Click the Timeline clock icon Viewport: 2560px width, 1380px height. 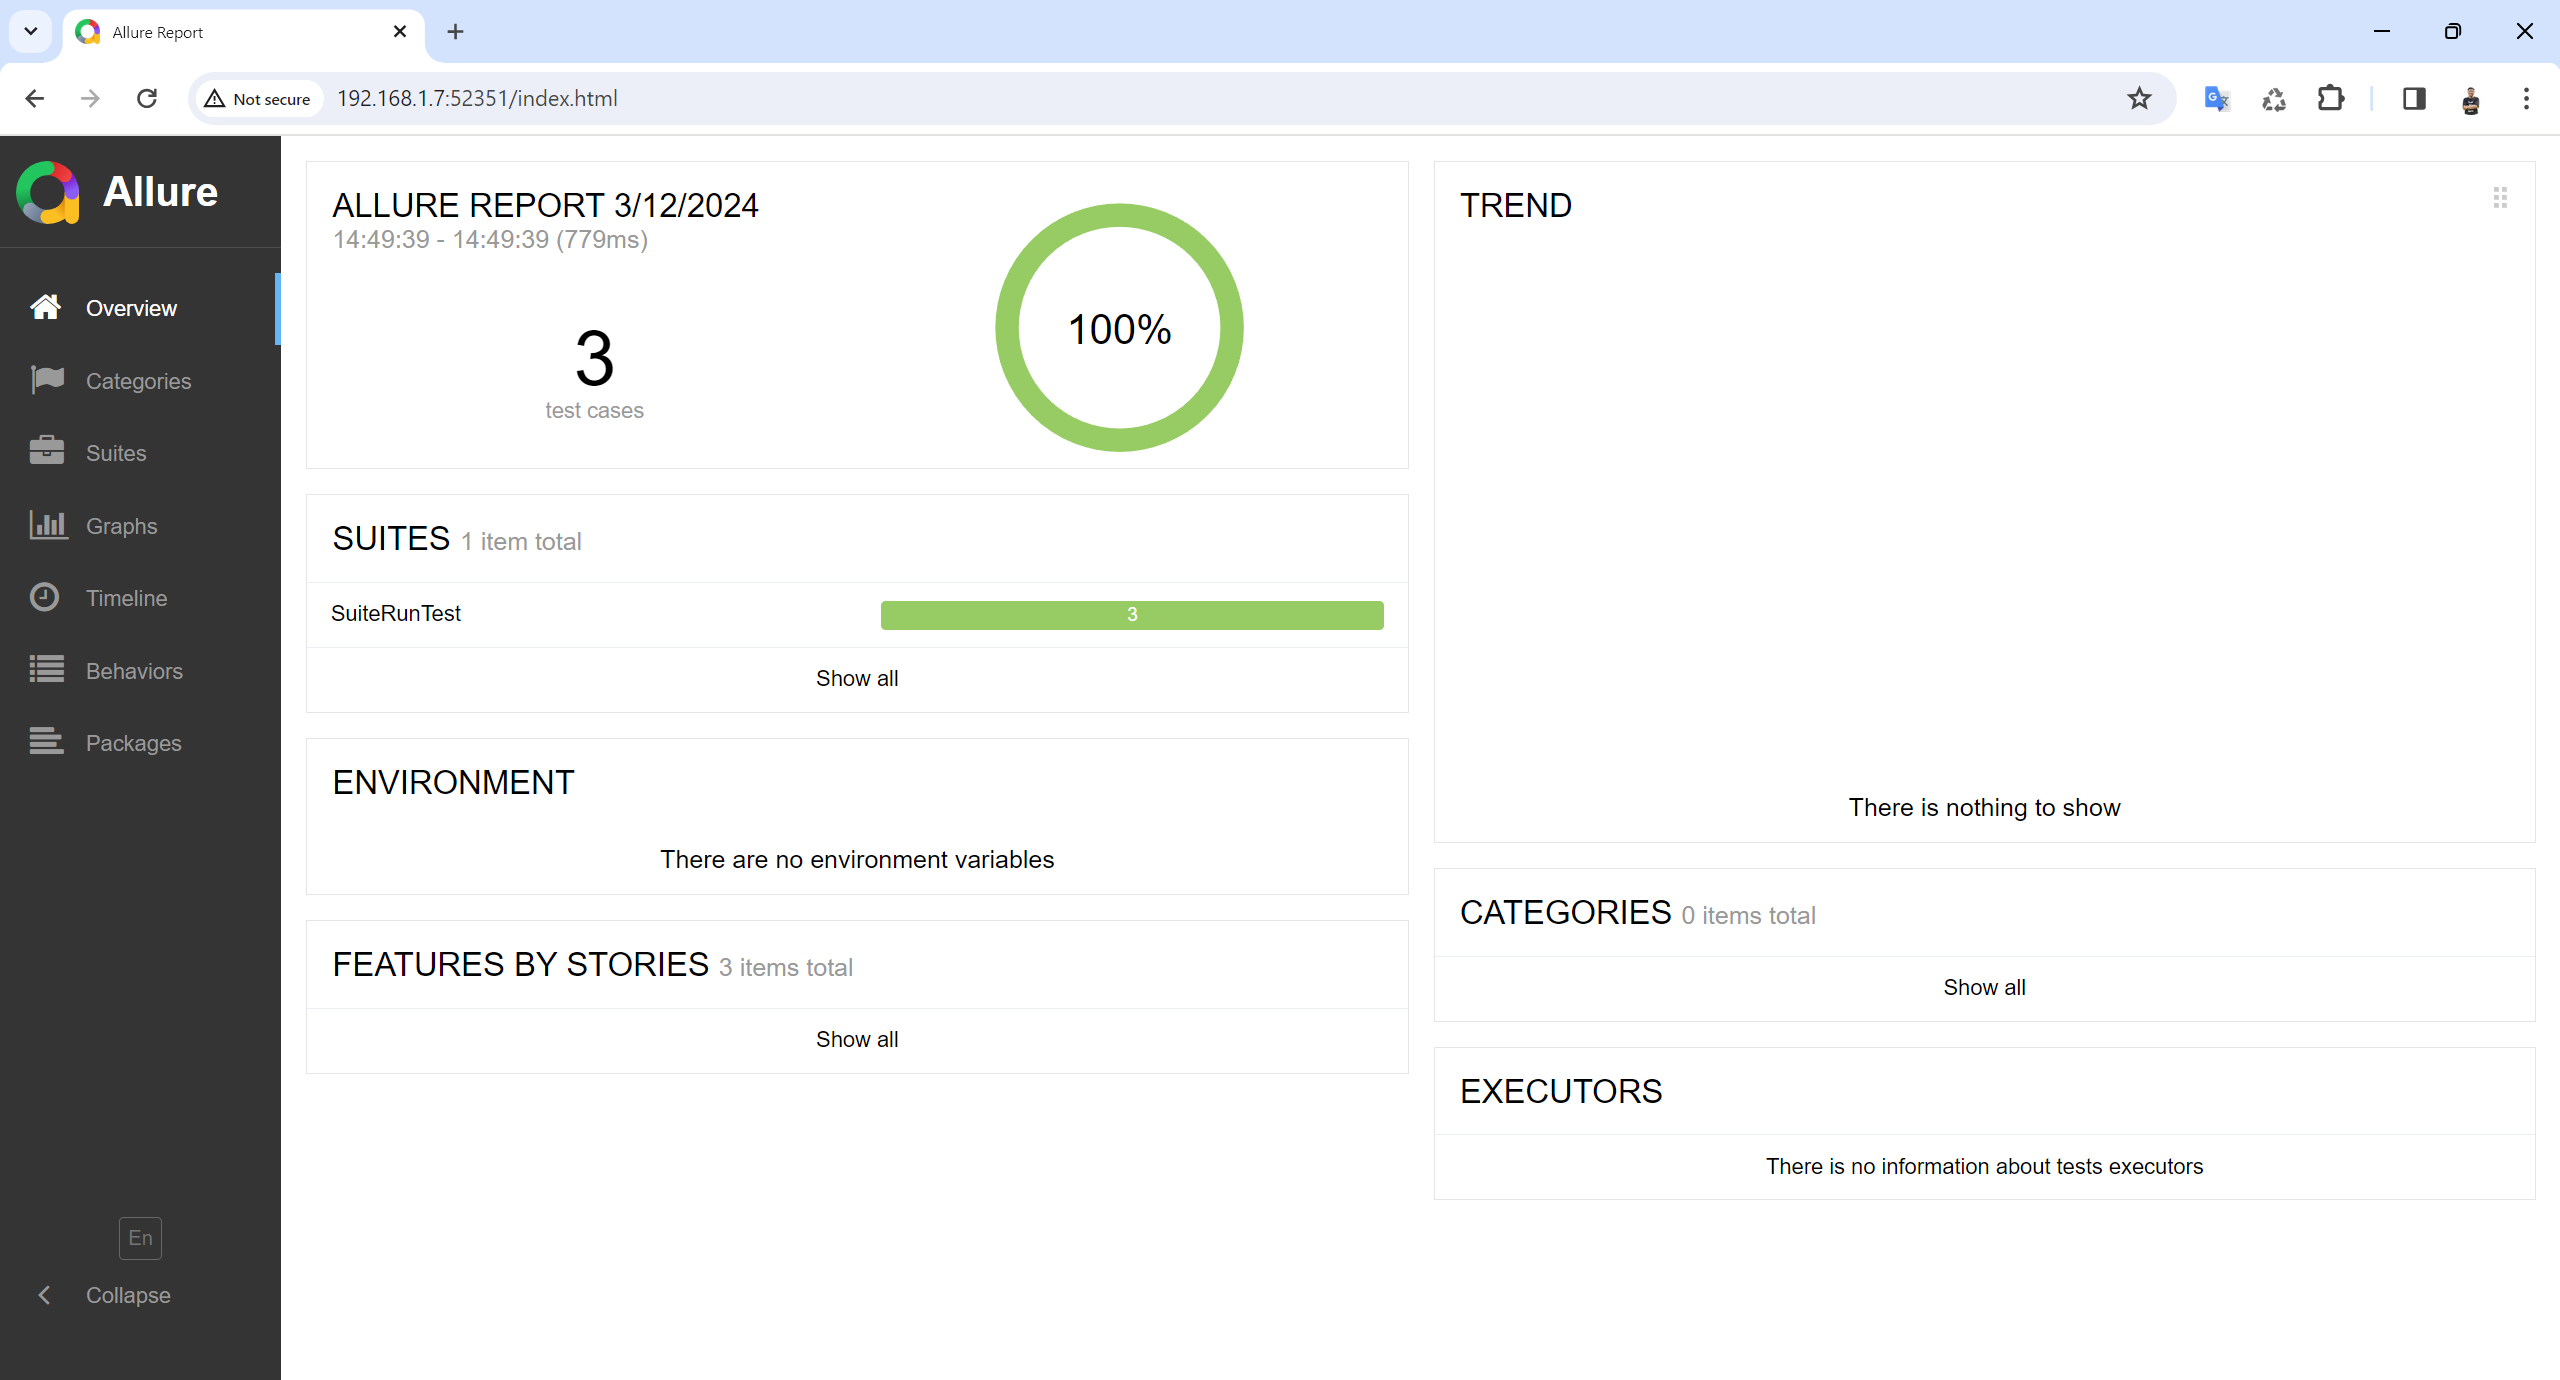(x=44, y=597)
